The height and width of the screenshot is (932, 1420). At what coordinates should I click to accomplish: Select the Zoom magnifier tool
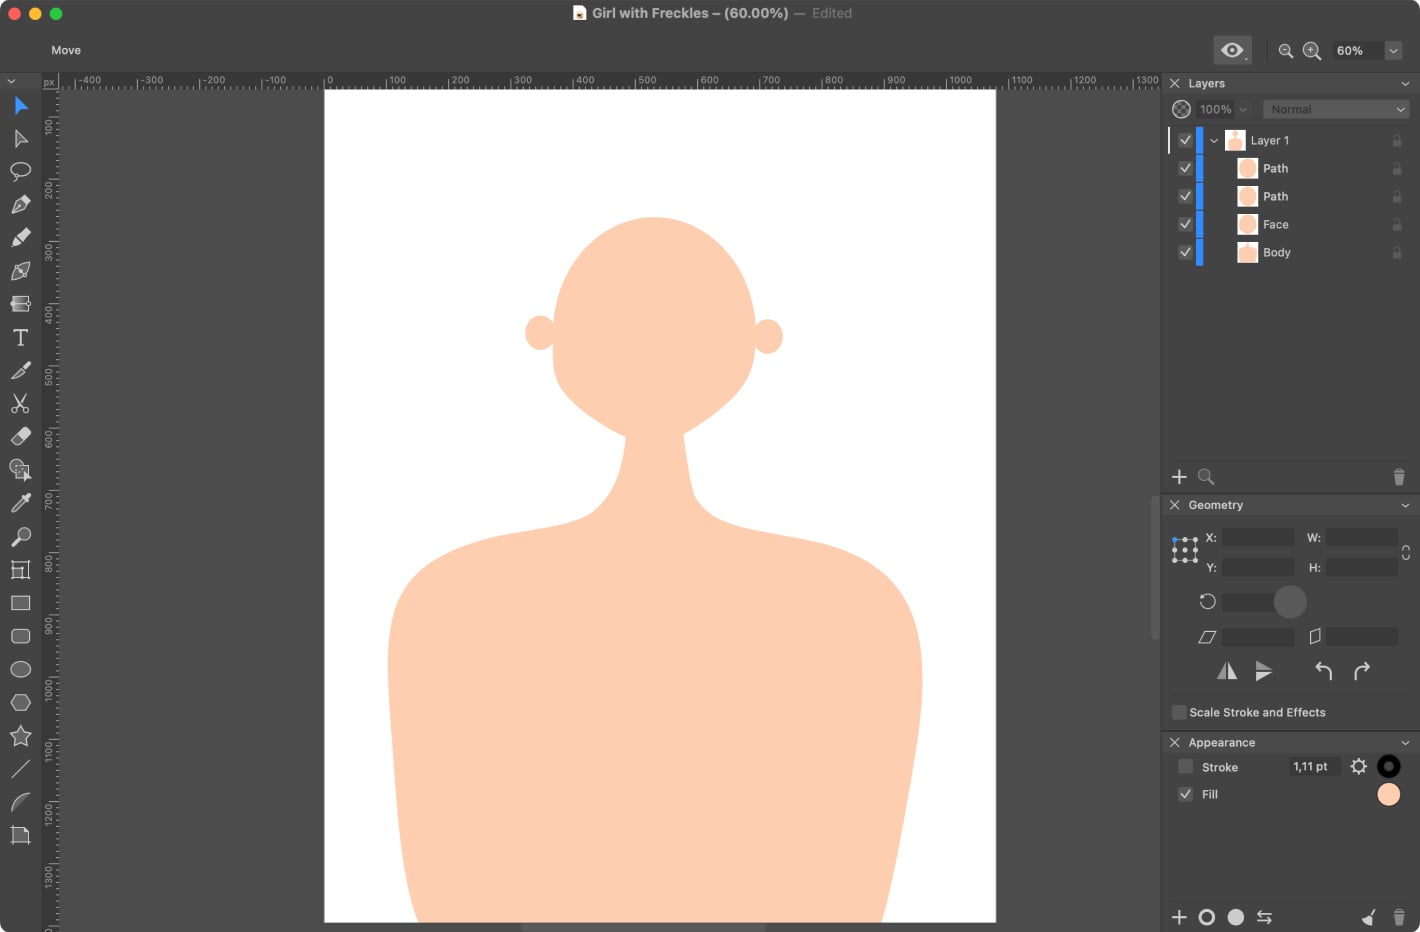tap(20, 536)
